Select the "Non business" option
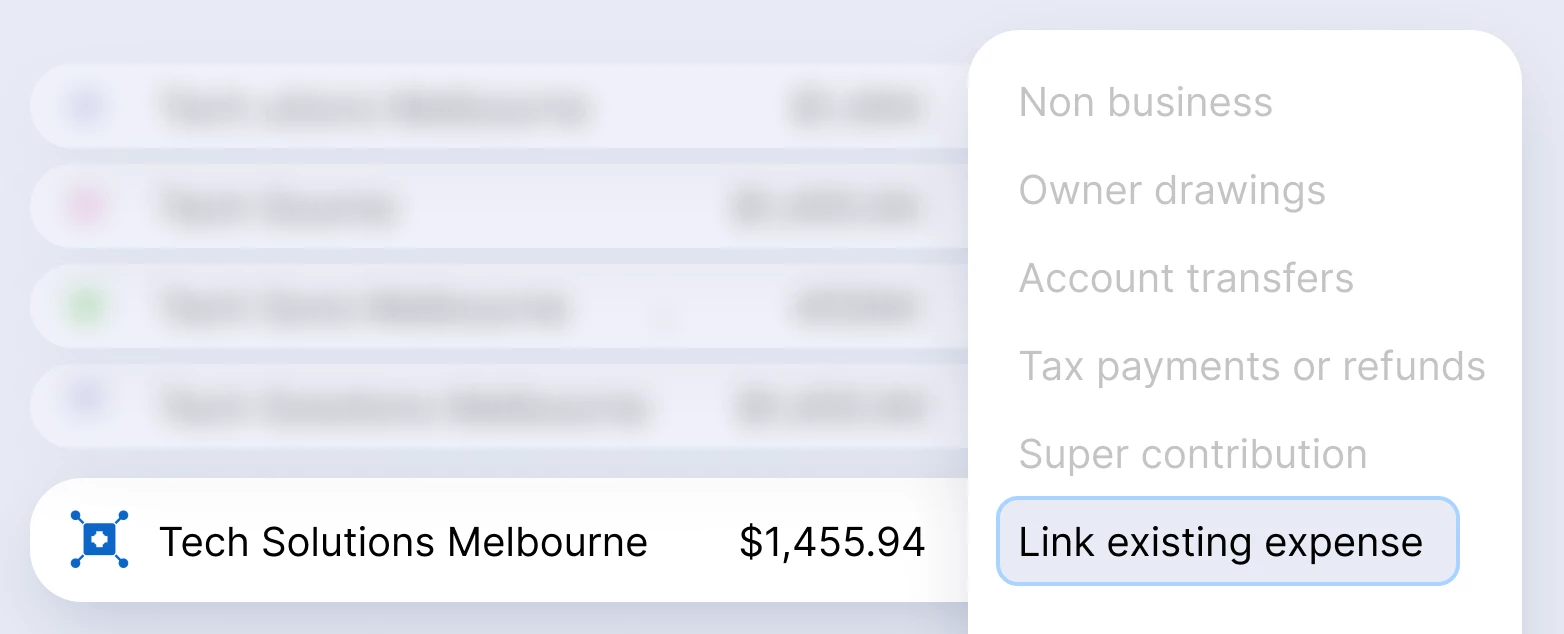1564x634 pixels. click(x=1145, y=103)
